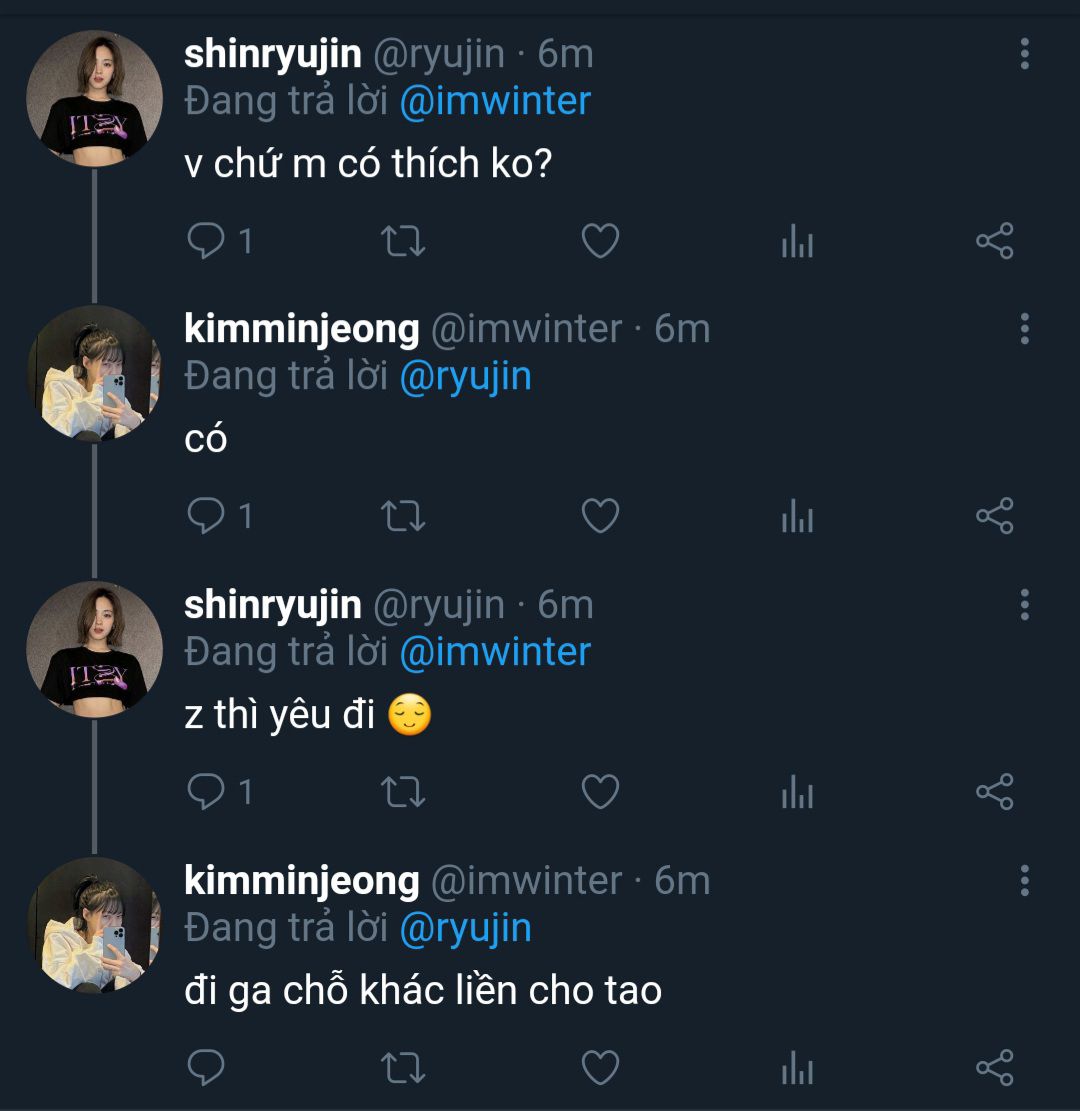This screenshot has height=1111, width=1080.
Task: Open shinryujin's profile picture on first tweet
Action: [x=94, y=98]
